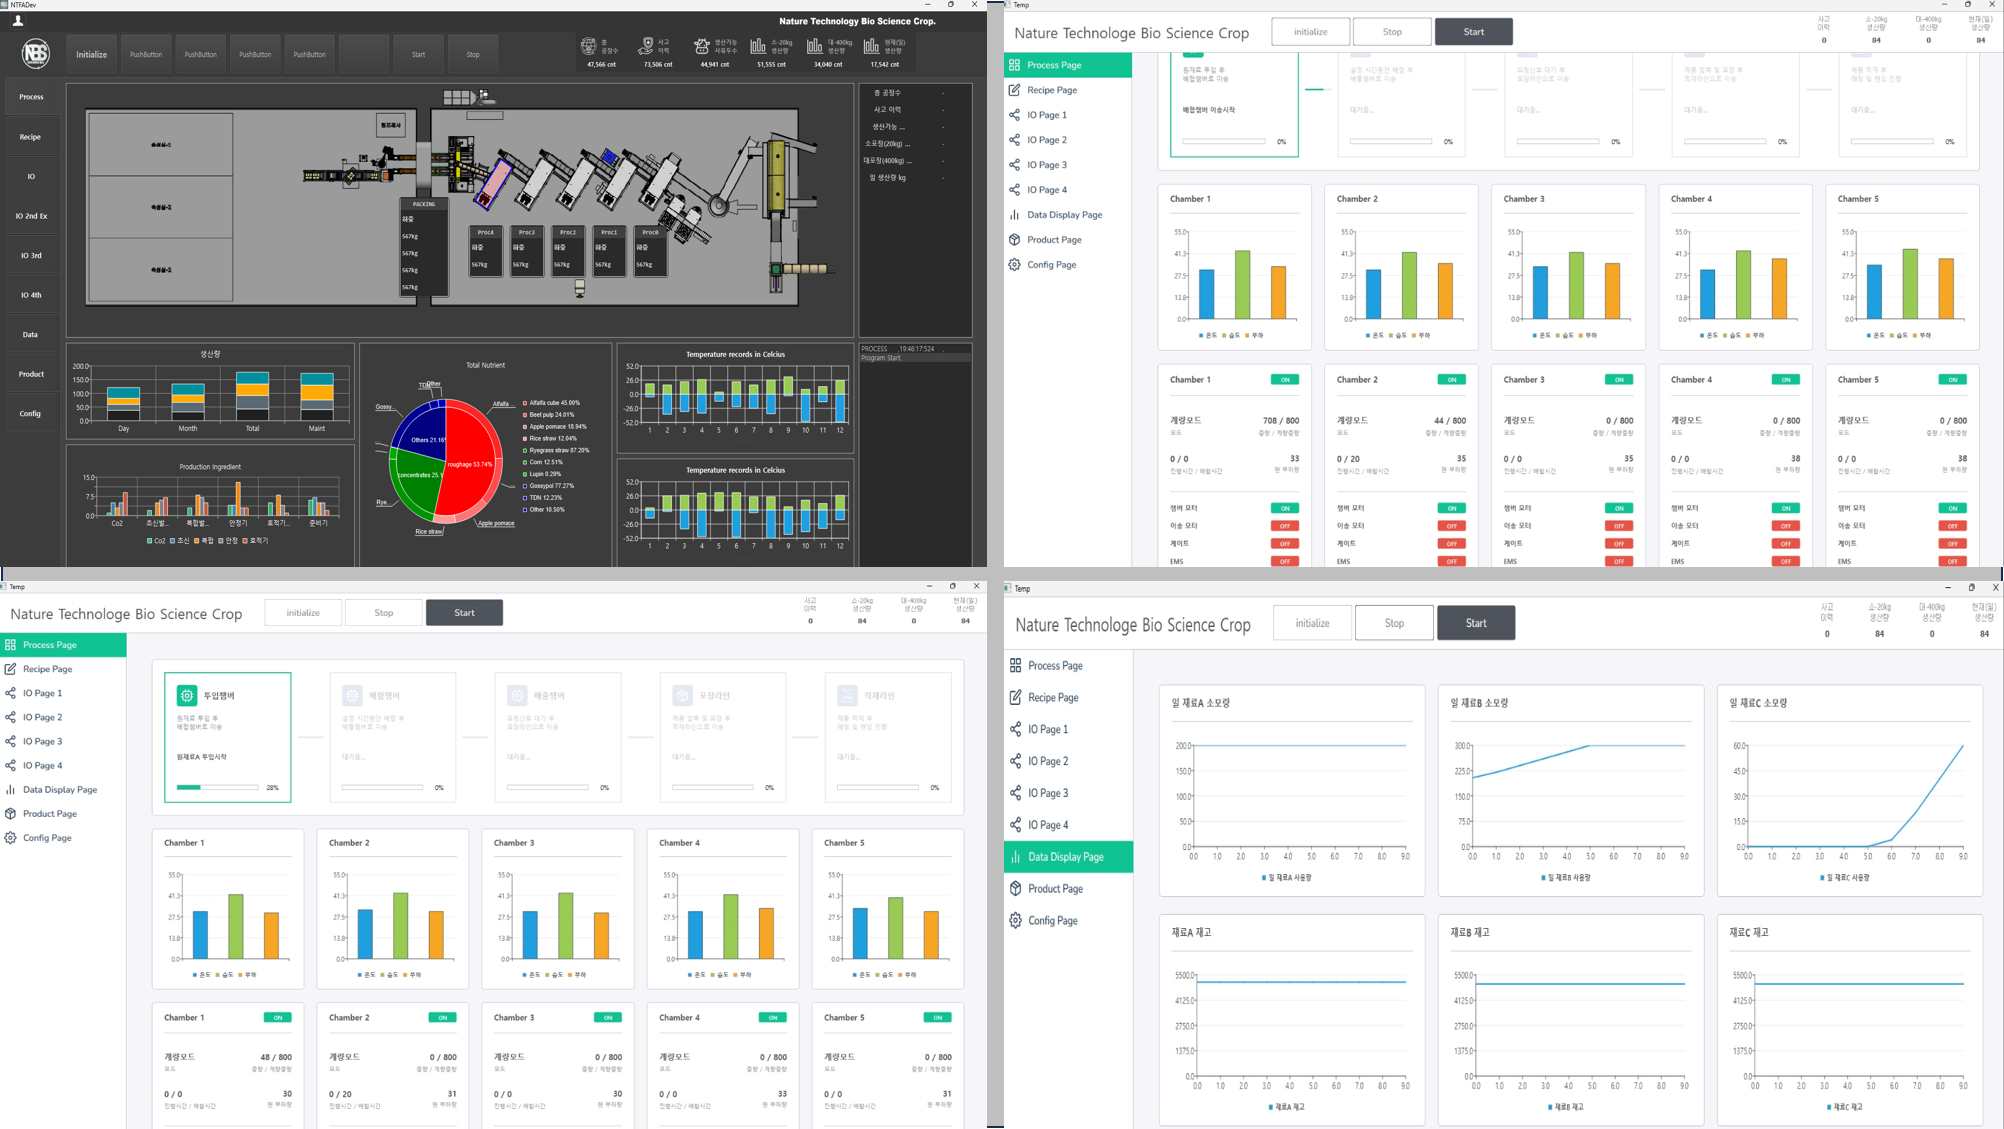The image size is (2004, 1129).
Task: Click the green 투입챔버 chip icon, bottom-left window
Action: coord(187,695)
